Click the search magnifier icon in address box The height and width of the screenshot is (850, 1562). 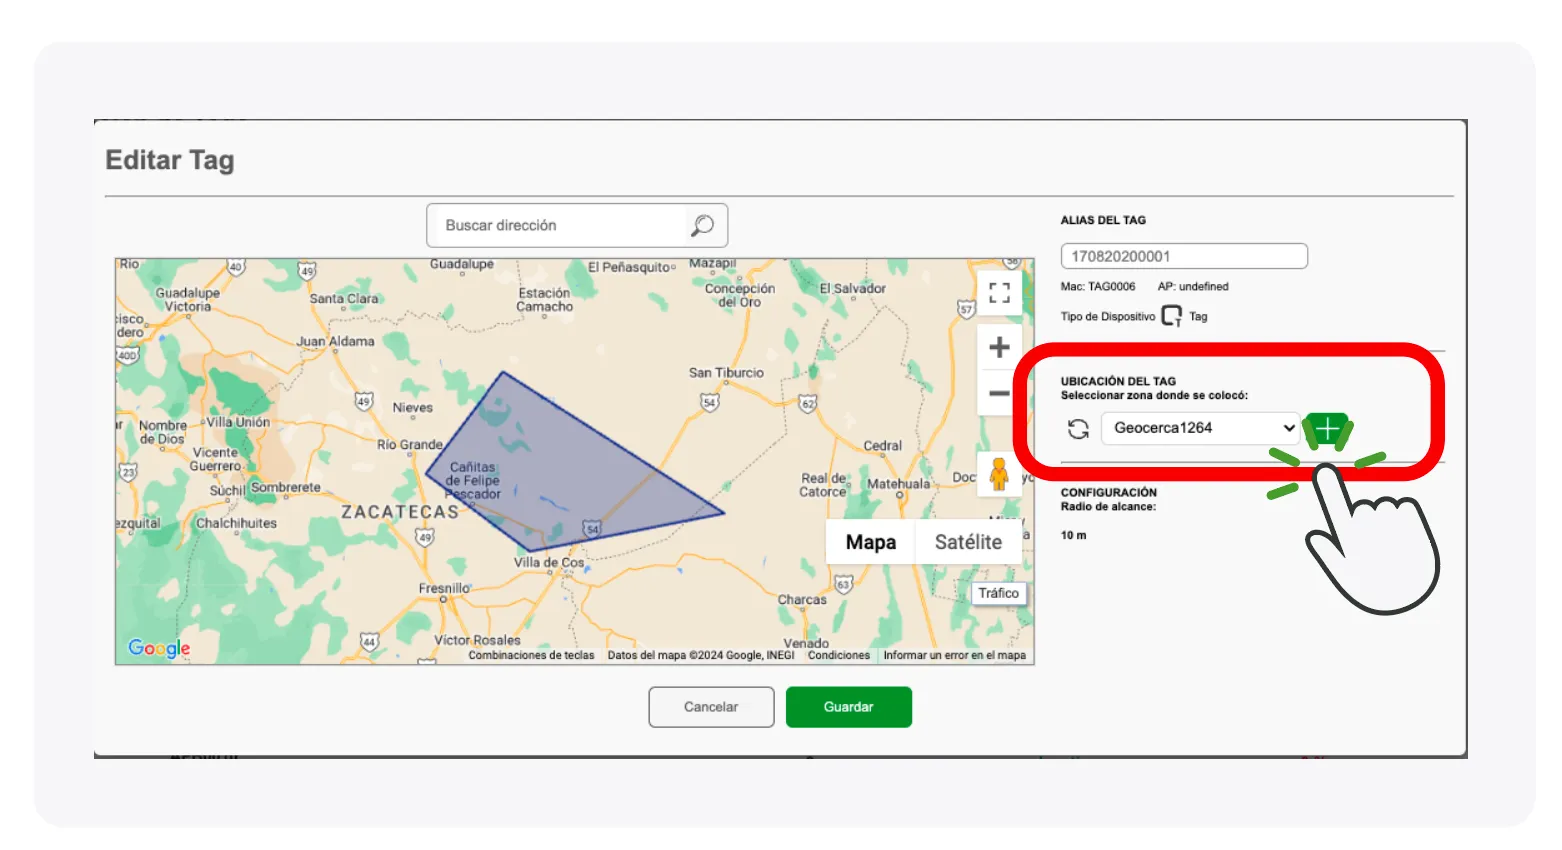702,225
